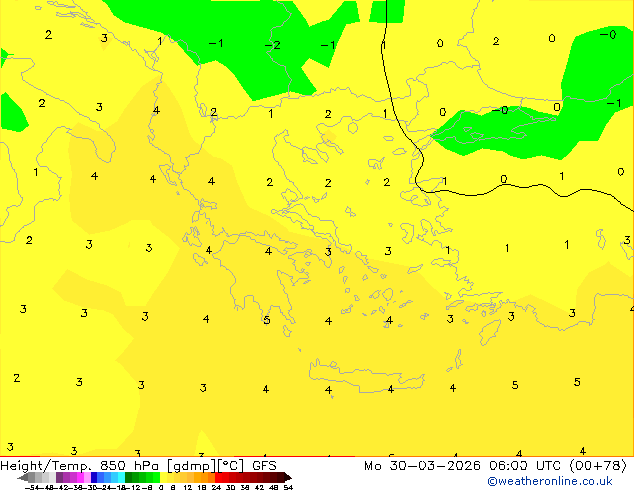
Task: Click the 06:00 UTC time text
Action: 525,466
